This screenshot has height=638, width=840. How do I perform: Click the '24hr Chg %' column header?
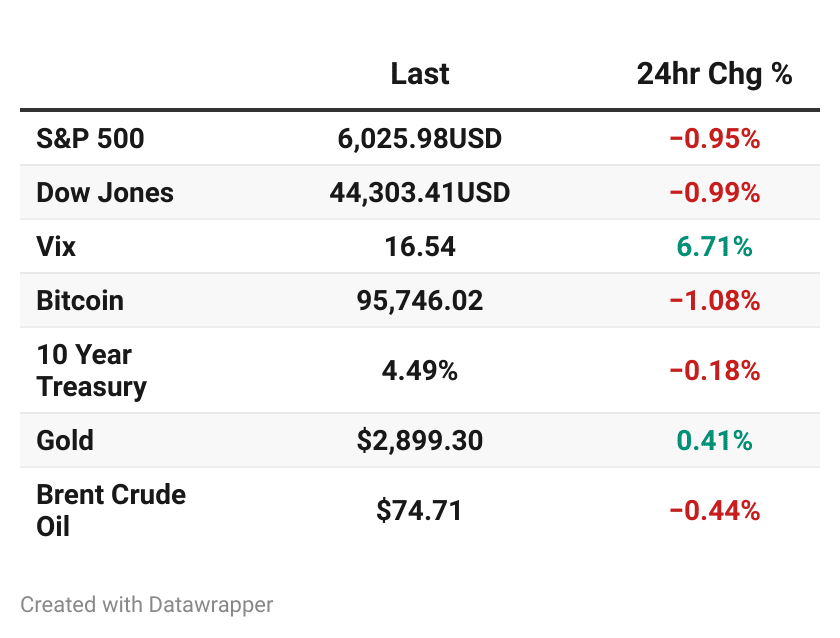(x=714, y=74)
